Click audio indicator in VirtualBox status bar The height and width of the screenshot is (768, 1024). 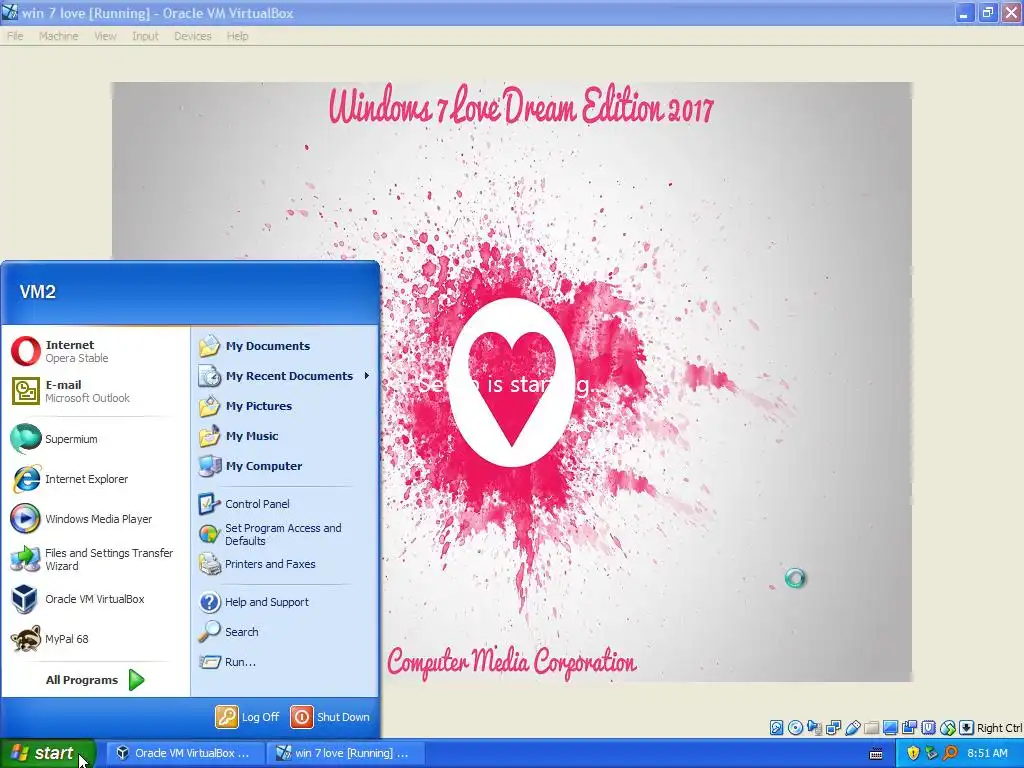pos(814,728)
